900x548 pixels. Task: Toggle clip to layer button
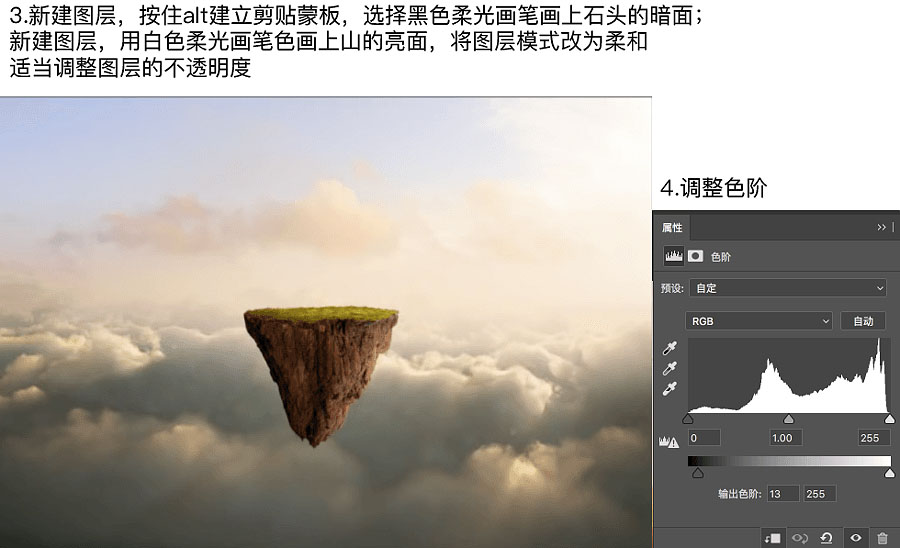click(x=771, y=538)
